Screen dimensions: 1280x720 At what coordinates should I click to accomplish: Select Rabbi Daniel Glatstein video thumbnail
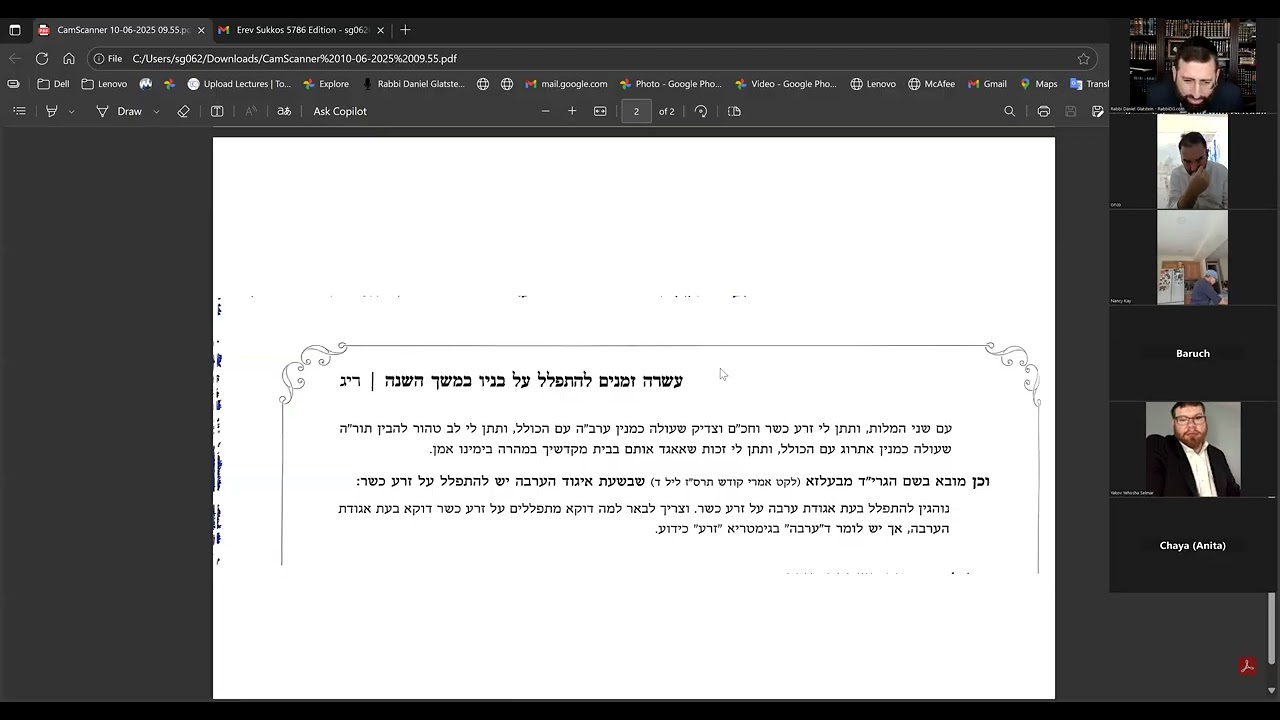point(1193,65)
